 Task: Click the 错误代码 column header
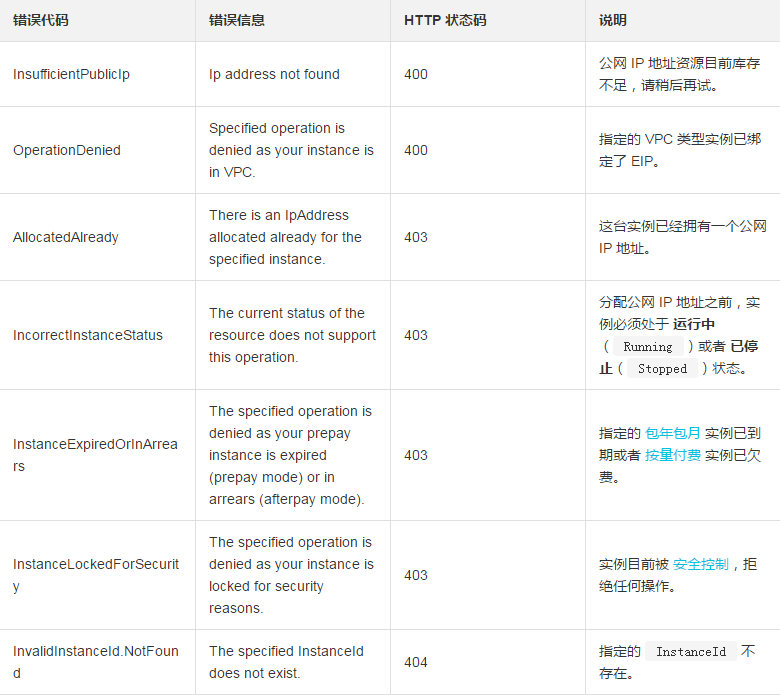tap(41, 20)
